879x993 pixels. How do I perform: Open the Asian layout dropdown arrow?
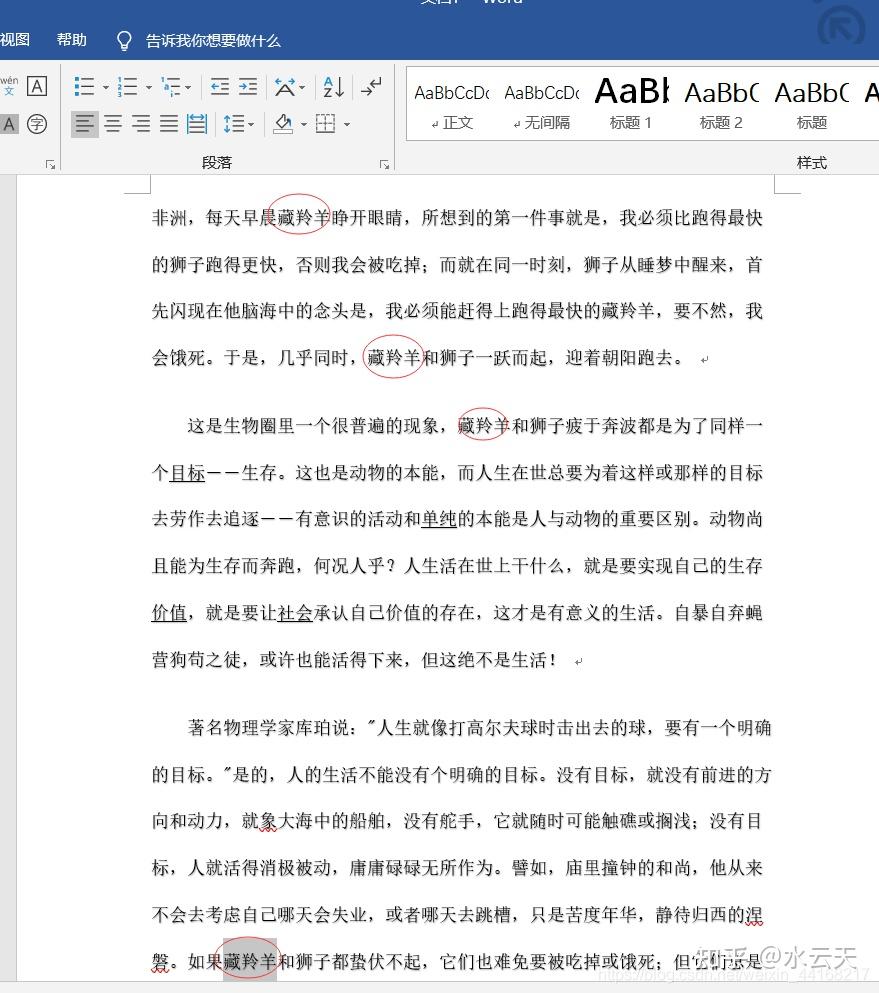[302, 87]
